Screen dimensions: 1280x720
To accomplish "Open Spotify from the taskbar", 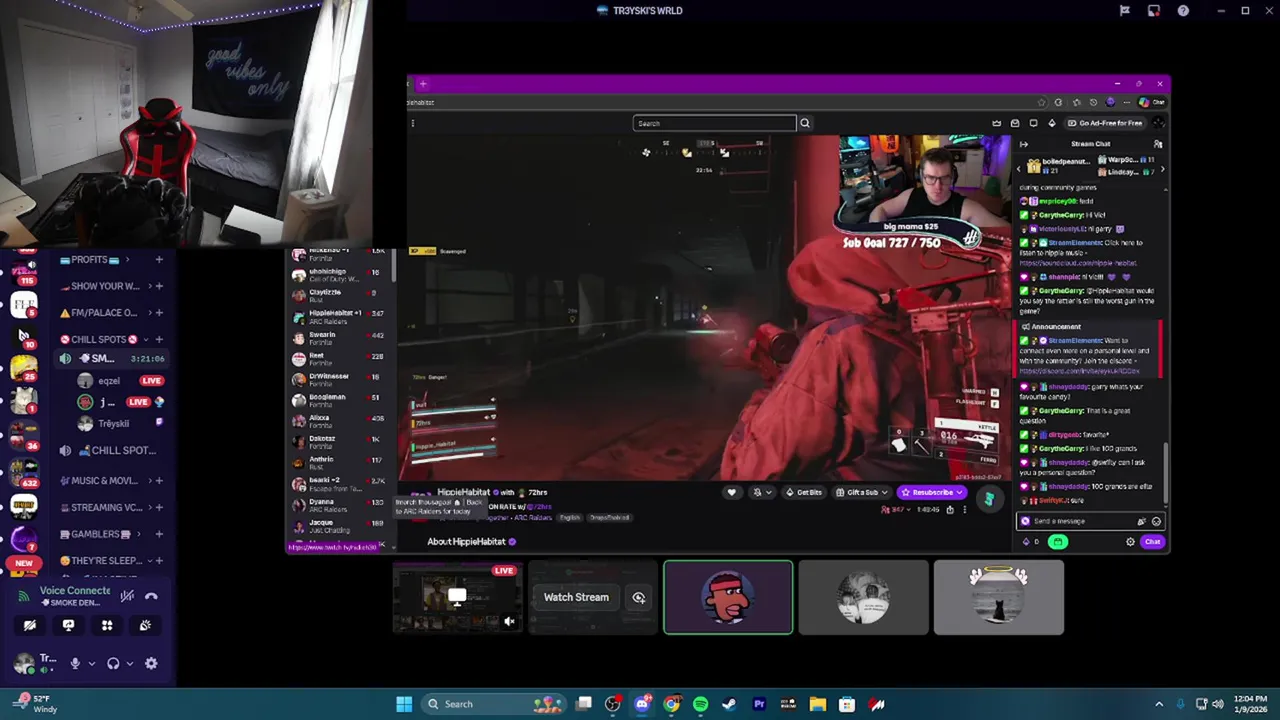I will pyautogui.click(x=700, y=704).
